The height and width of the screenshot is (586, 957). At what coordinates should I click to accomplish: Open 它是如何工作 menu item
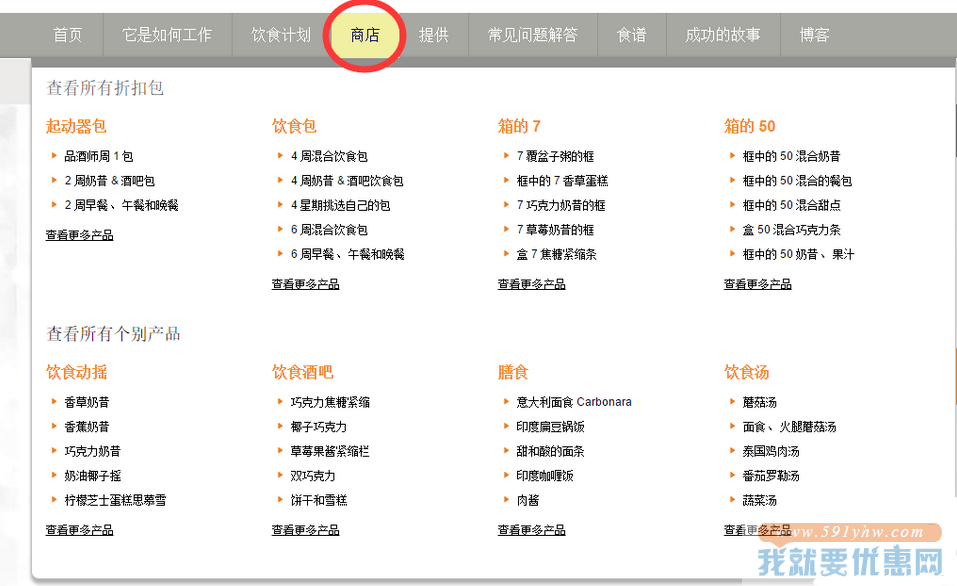pos(167,35)
